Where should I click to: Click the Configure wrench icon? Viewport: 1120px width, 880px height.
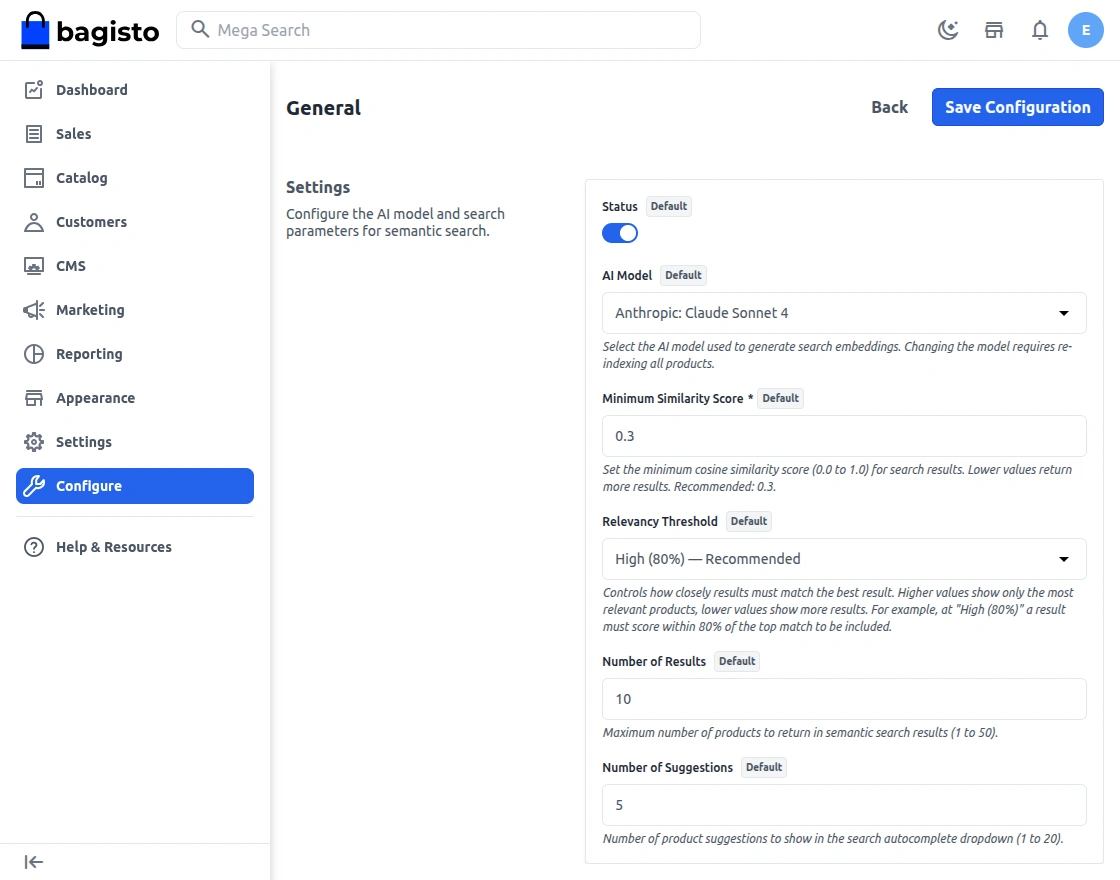coord(34,486)
